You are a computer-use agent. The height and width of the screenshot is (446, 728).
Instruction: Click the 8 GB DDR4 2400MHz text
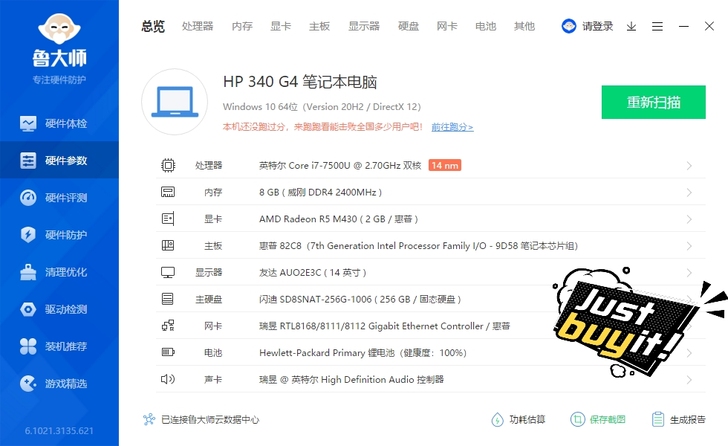(x=320, y=192)
